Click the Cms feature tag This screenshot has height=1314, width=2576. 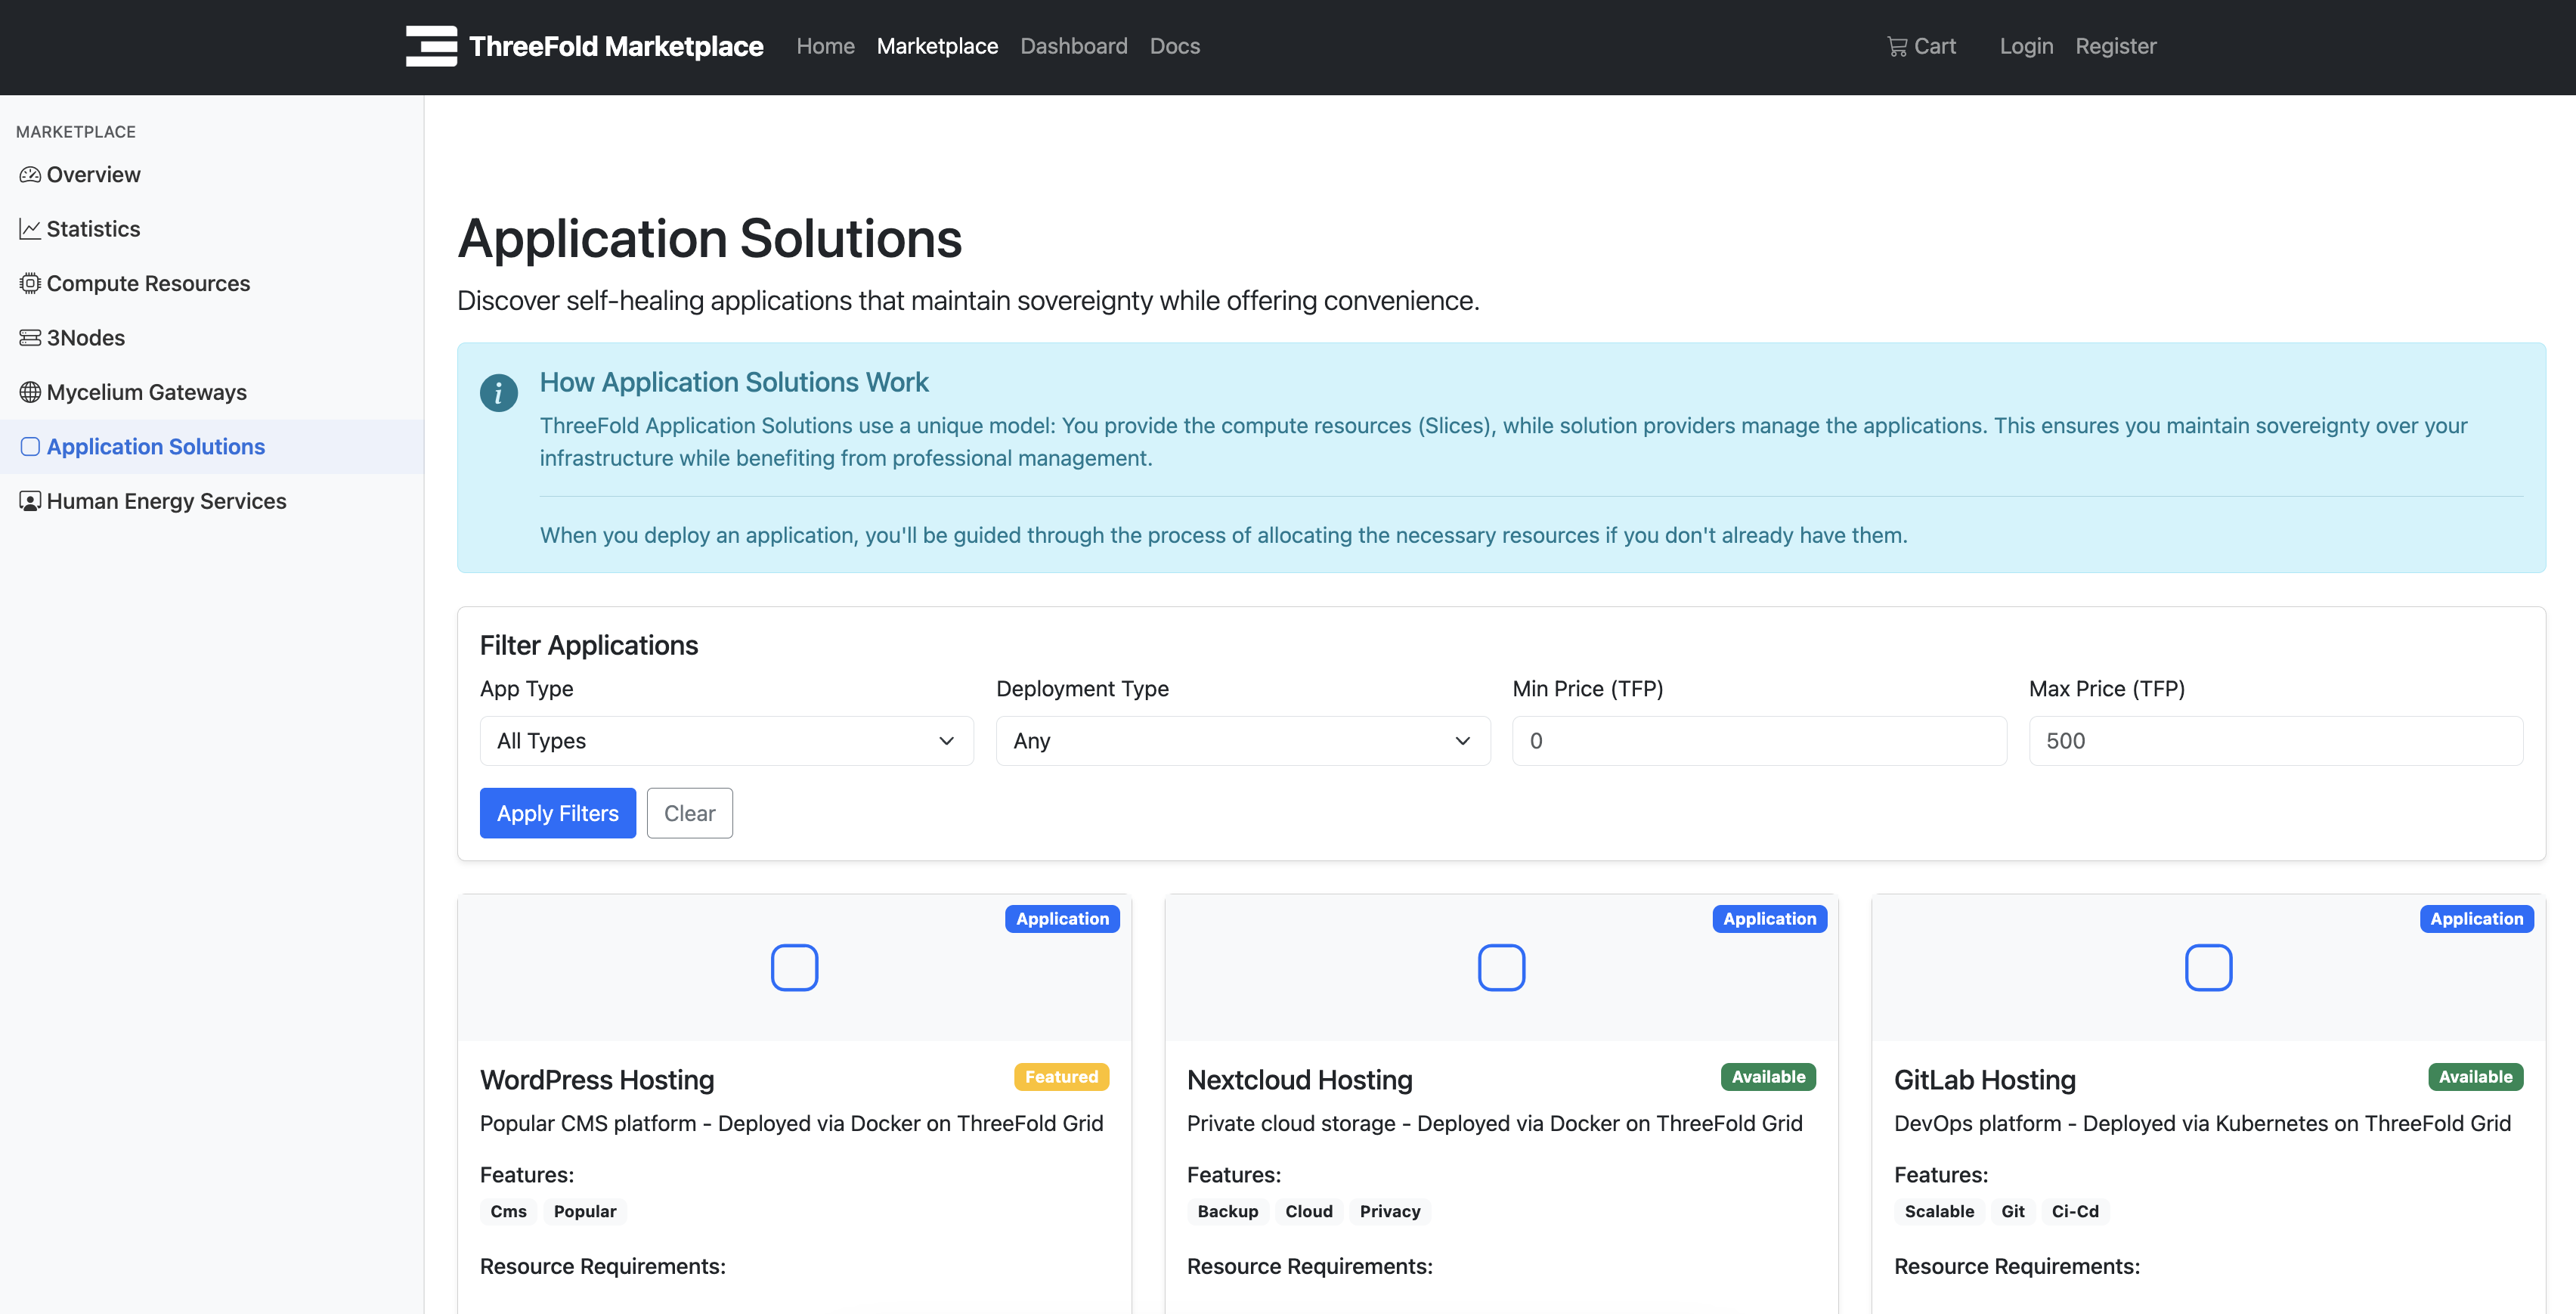click(x=508, y=1211)
